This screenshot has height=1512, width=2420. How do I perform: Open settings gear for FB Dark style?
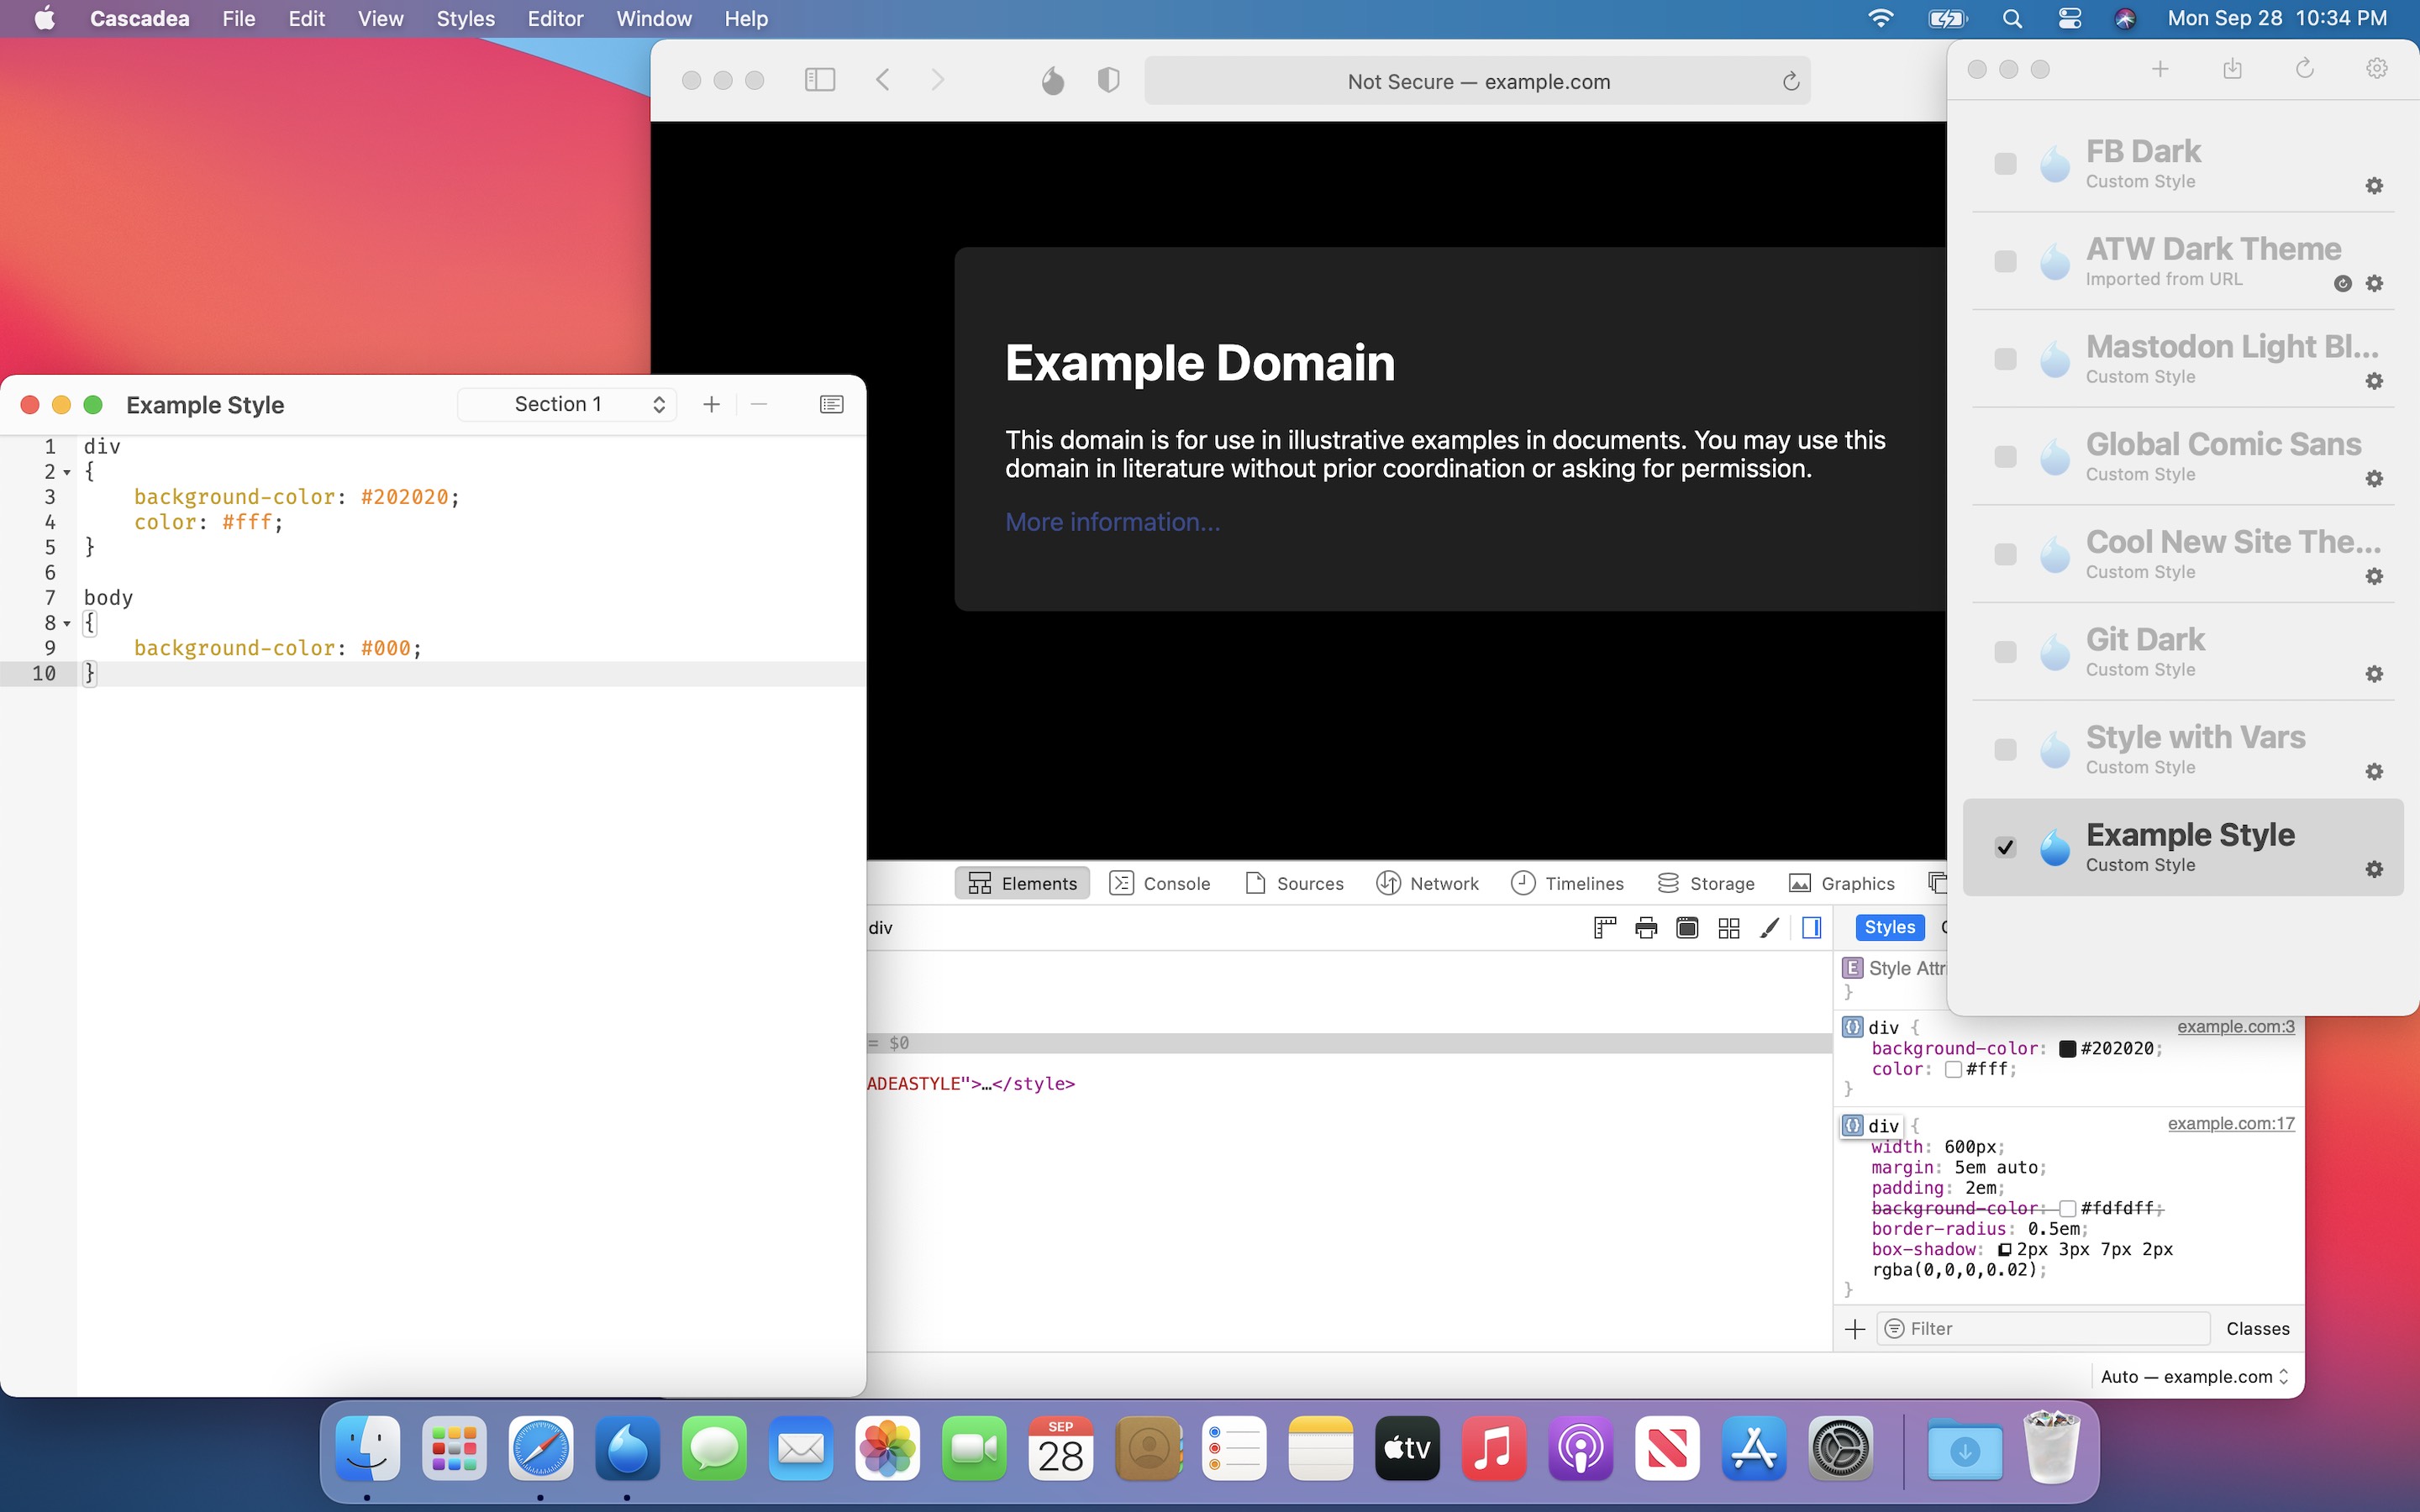point(2374,186)
